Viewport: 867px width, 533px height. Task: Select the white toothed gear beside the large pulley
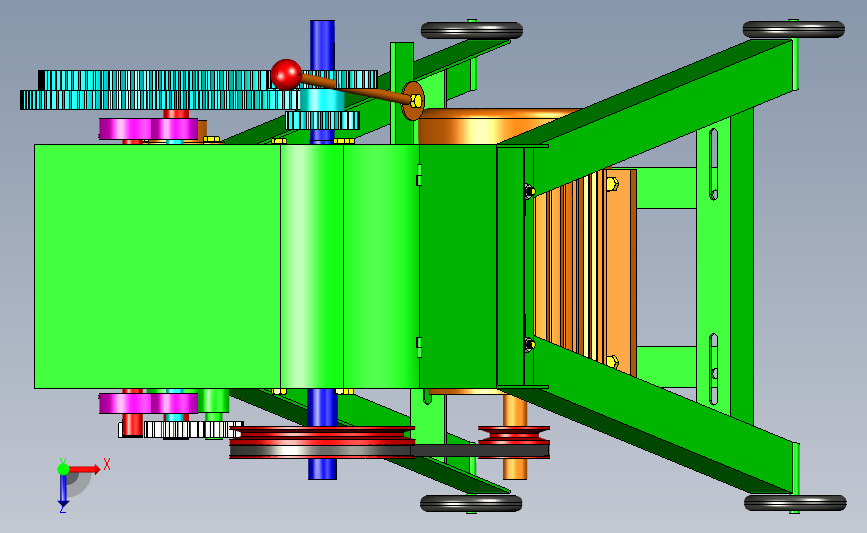coord(192,430)
